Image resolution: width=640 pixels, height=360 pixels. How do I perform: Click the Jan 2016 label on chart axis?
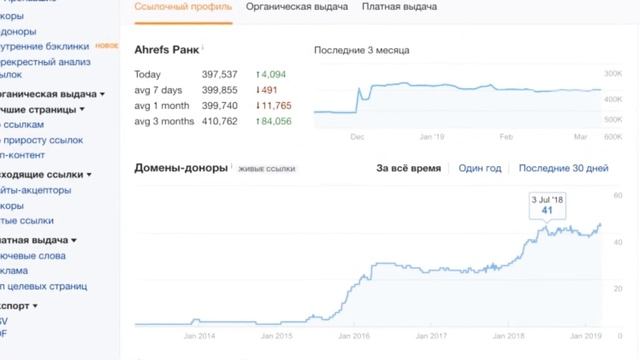(x=354, y=336)
